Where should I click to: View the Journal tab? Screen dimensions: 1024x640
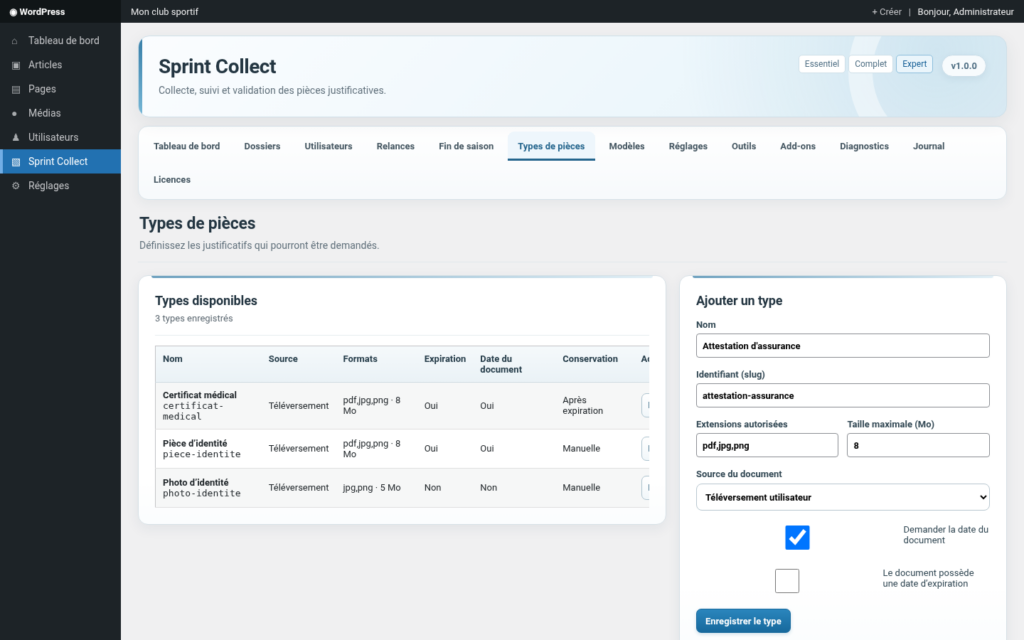[928, 146]
